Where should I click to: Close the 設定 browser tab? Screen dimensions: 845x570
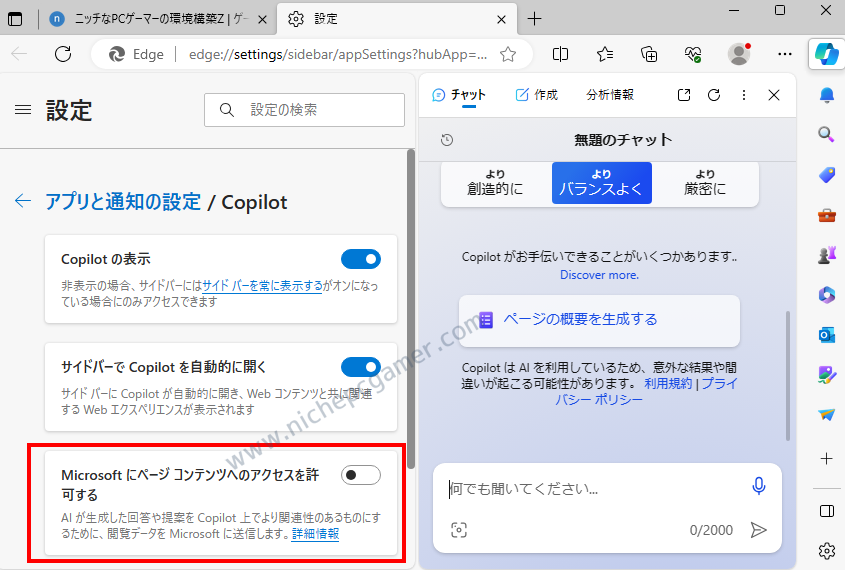(501, 20)
